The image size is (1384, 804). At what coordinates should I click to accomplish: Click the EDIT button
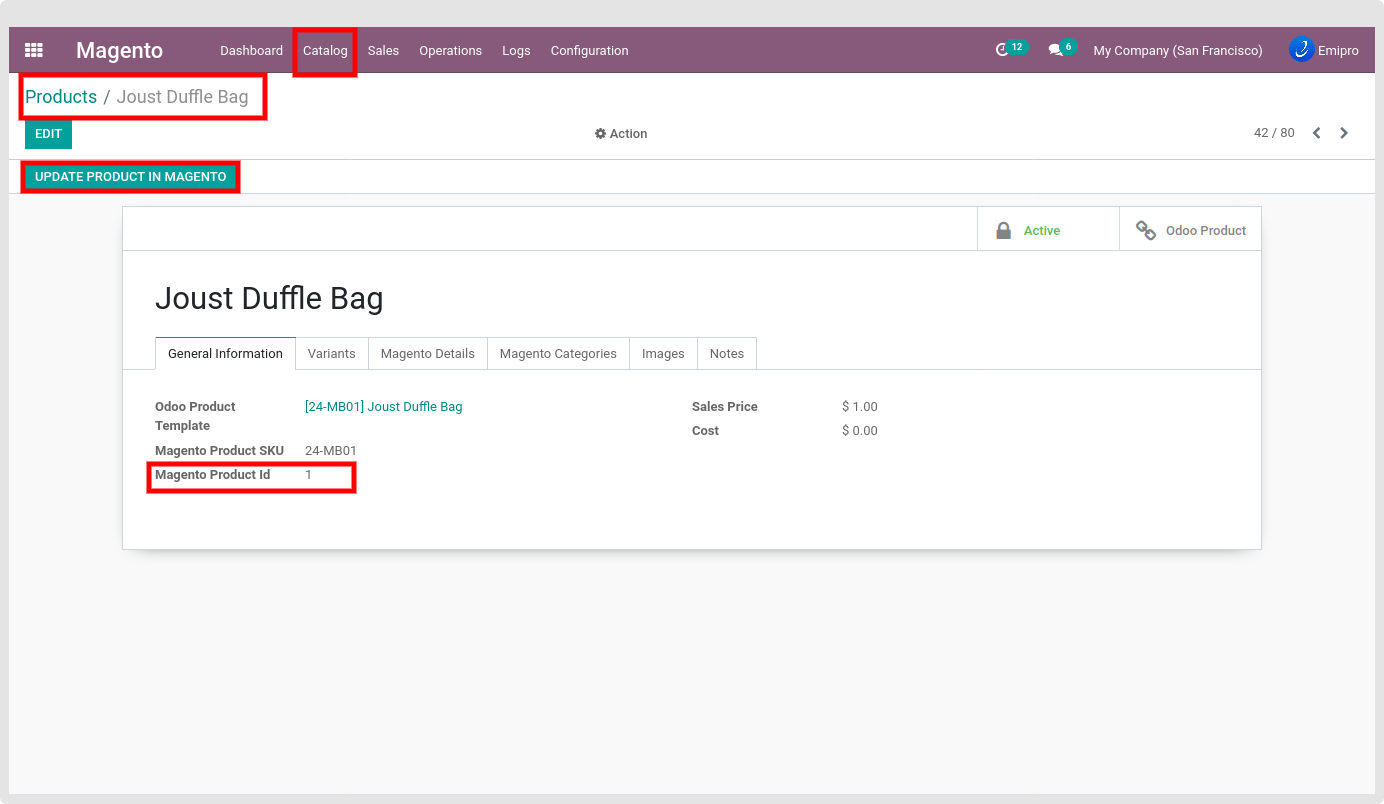click(x=48, y=134)
